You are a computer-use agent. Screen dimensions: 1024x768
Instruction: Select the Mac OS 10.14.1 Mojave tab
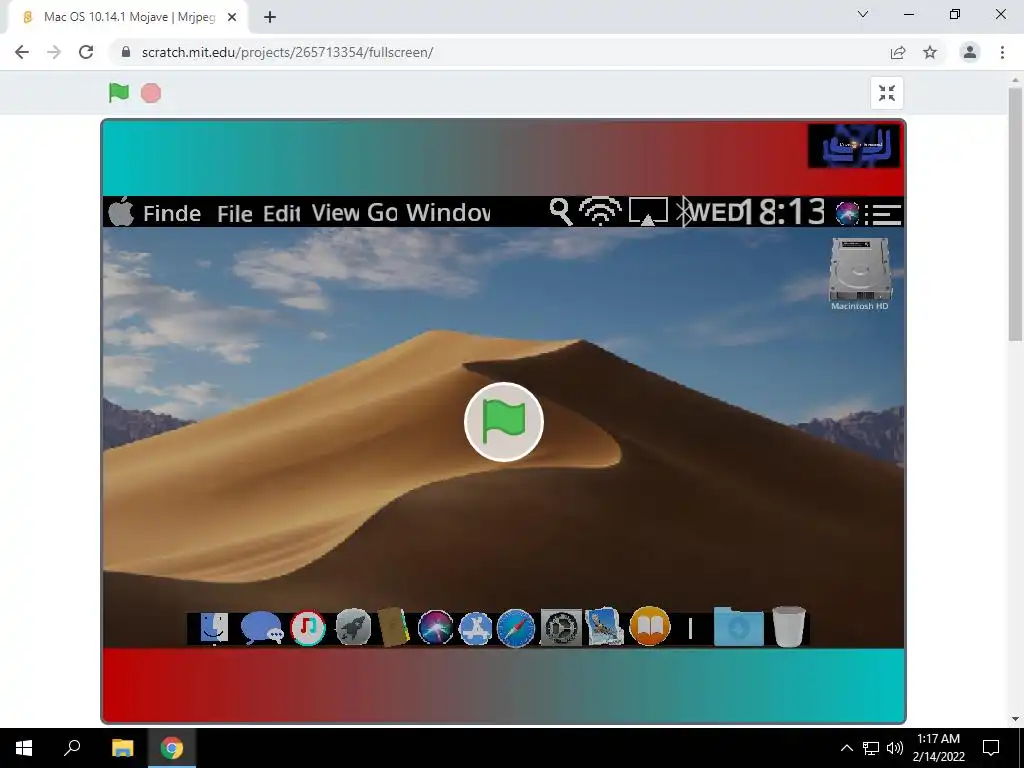(127, 18)
